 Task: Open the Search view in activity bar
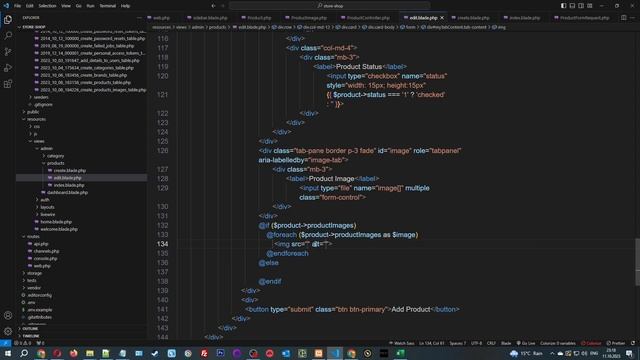(8, 36)
